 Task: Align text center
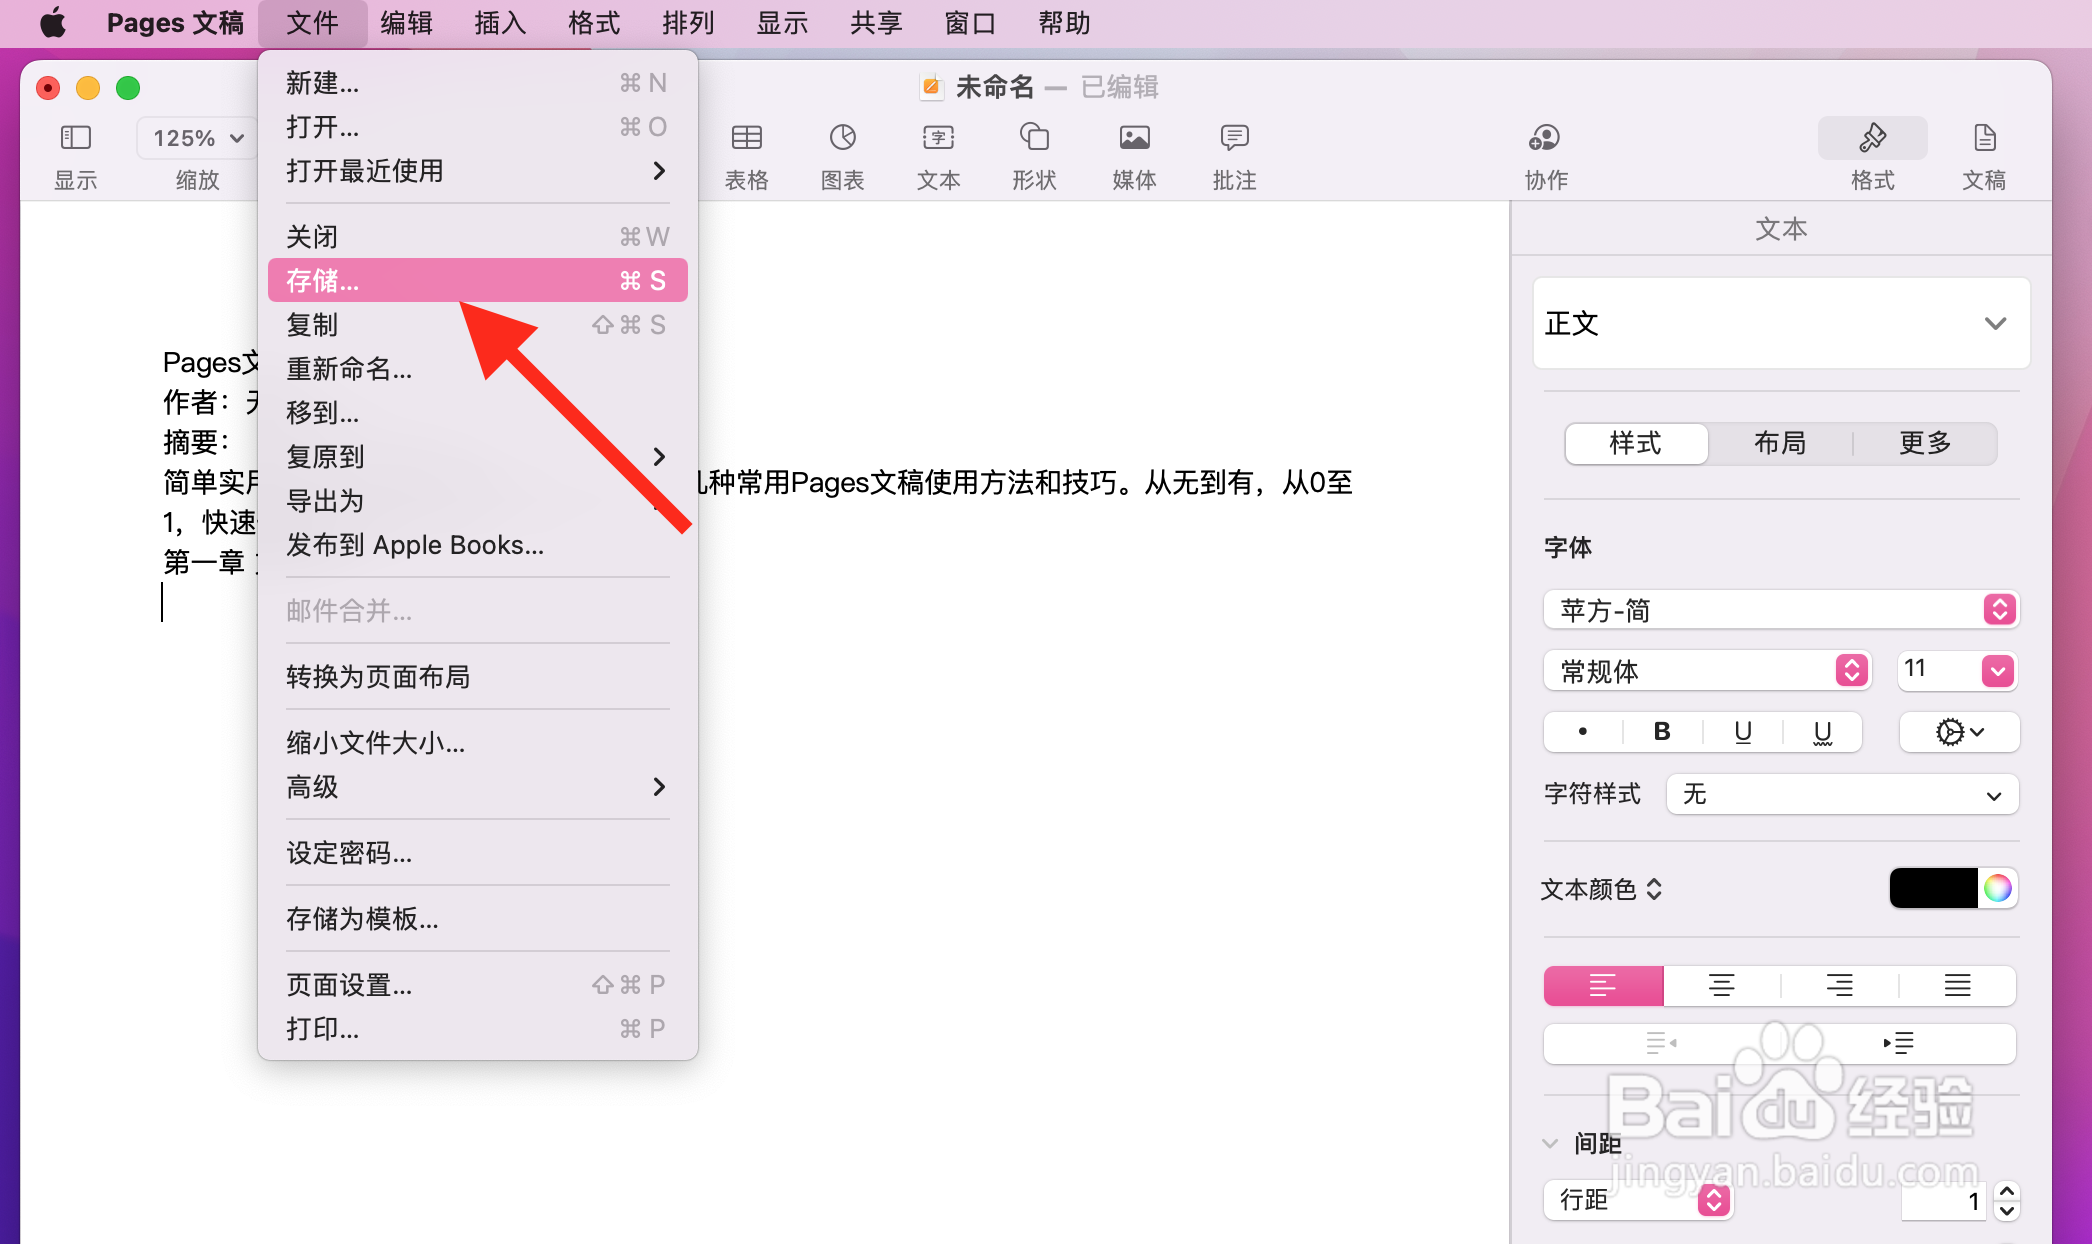point(1721,986)
